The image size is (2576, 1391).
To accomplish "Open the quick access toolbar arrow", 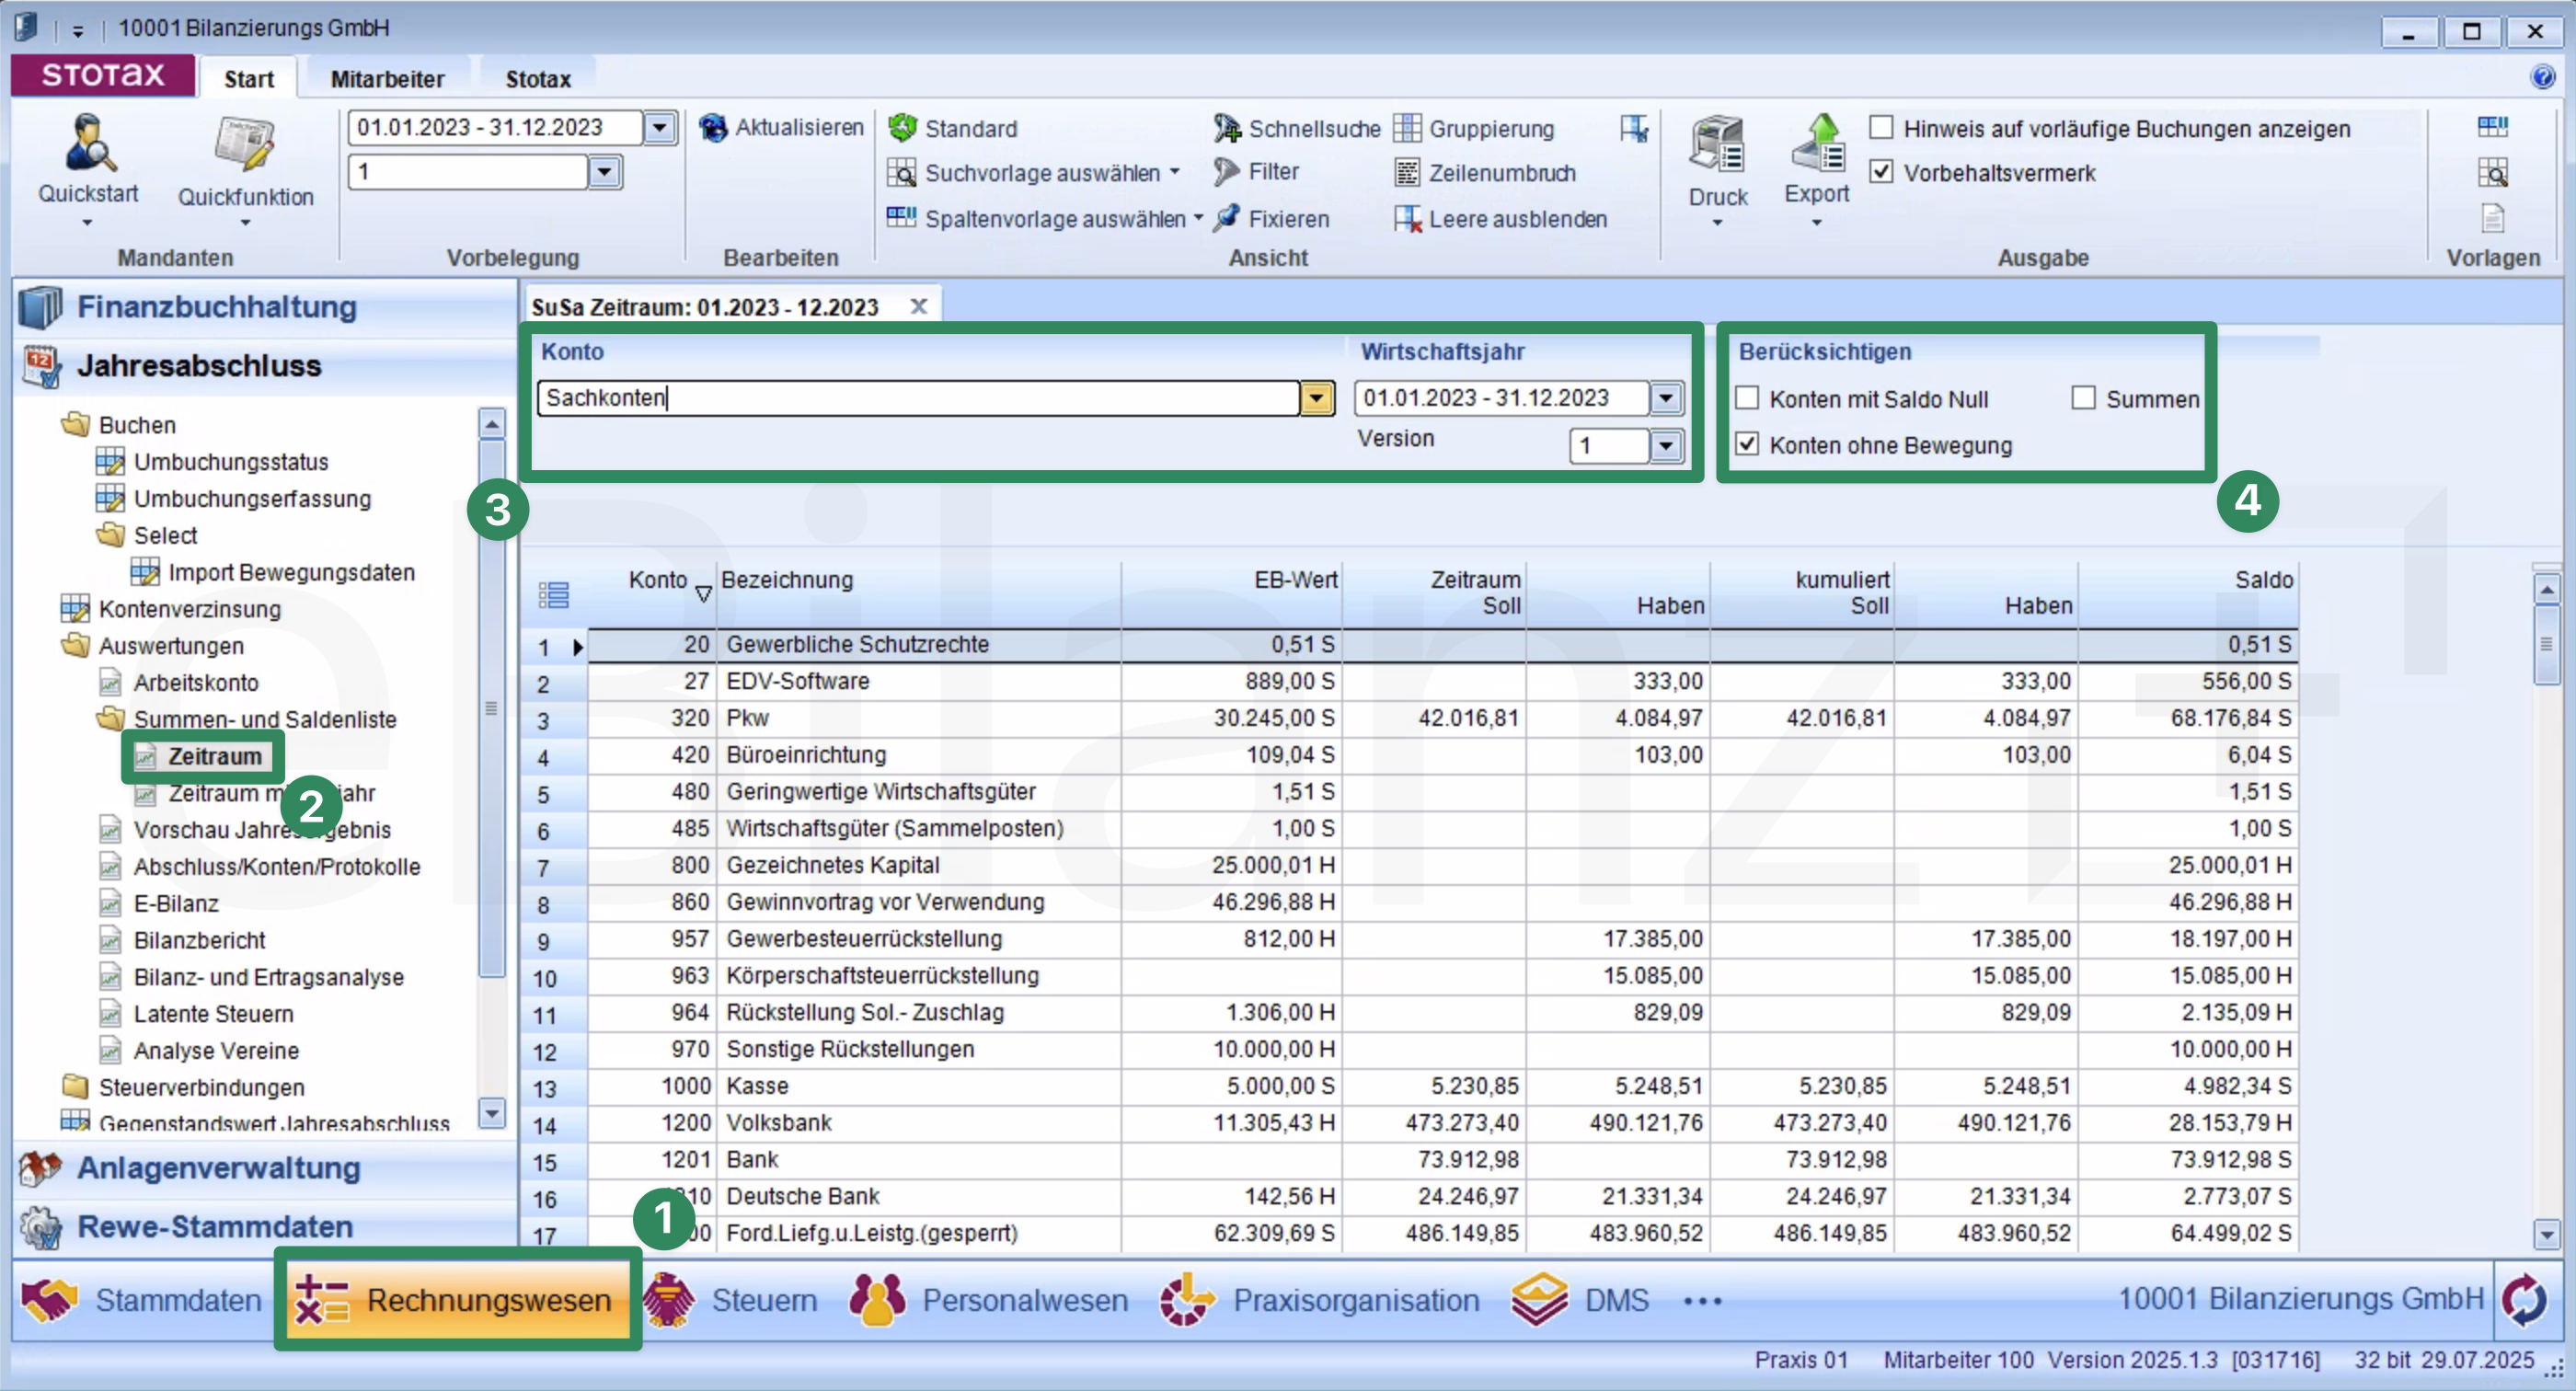I will click(x=78, y=30).
